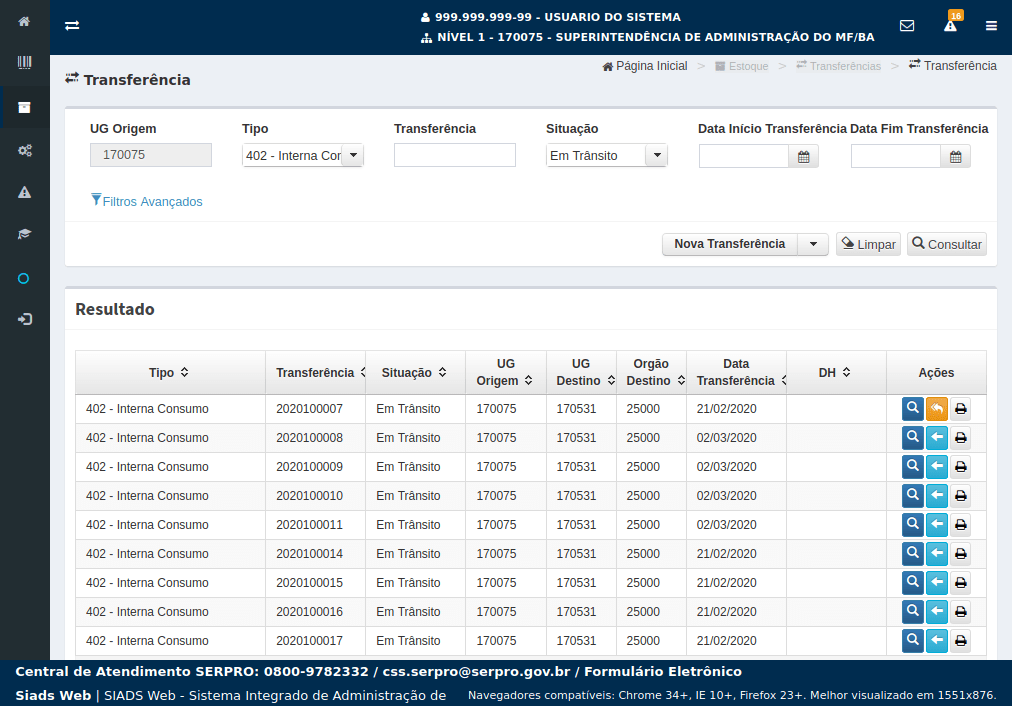1012x706 pixels.
Task: Select the archive box sidebar icon
Action: tap(24, 108)
